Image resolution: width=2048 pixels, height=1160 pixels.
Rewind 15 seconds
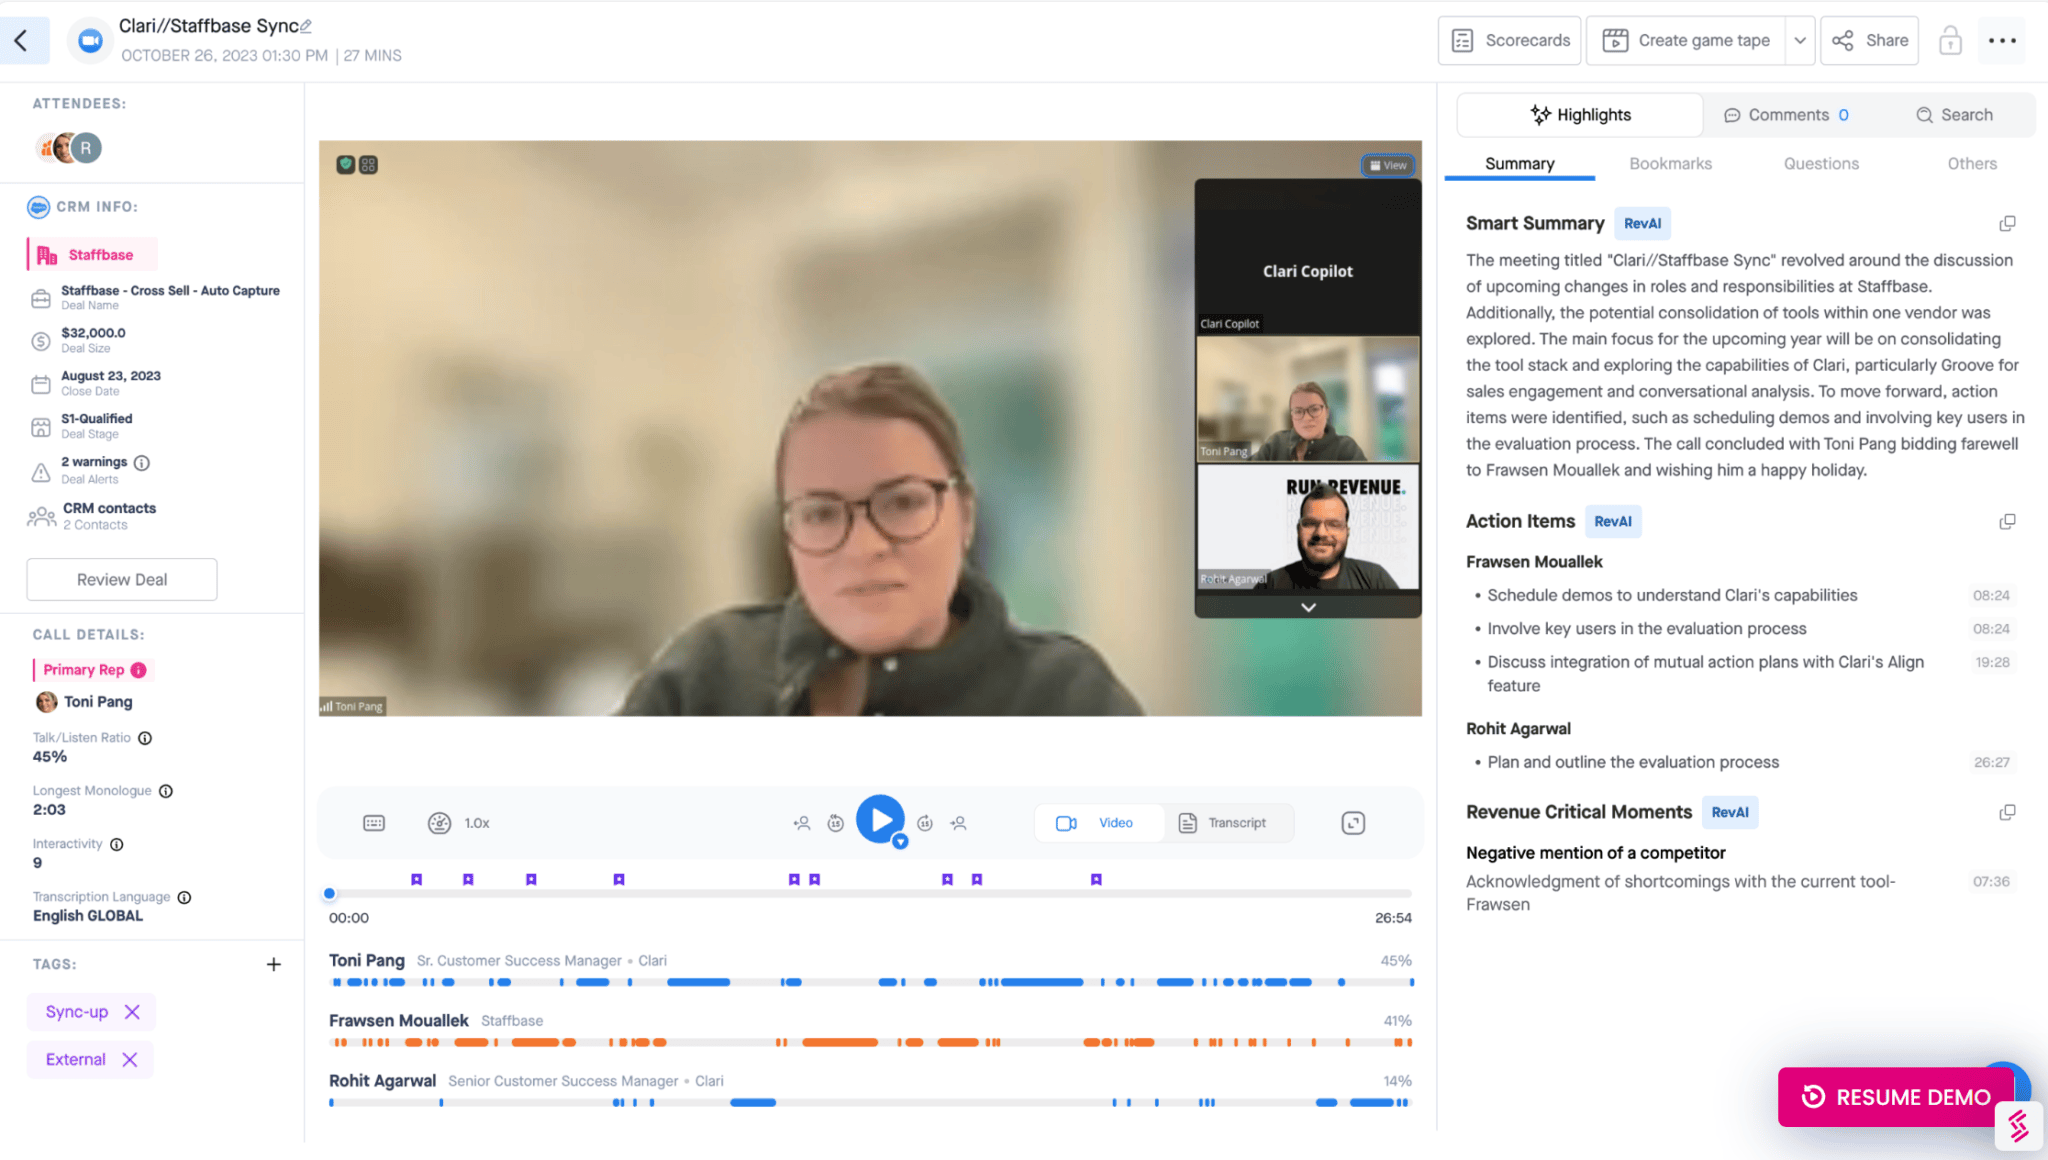click(836, 824)
